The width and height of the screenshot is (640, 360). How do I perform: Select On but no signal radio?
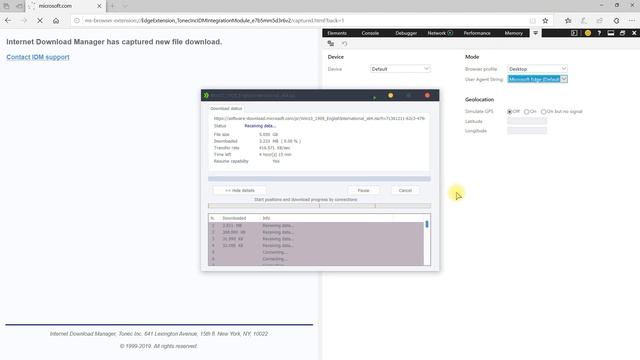(x=543, y=111)
